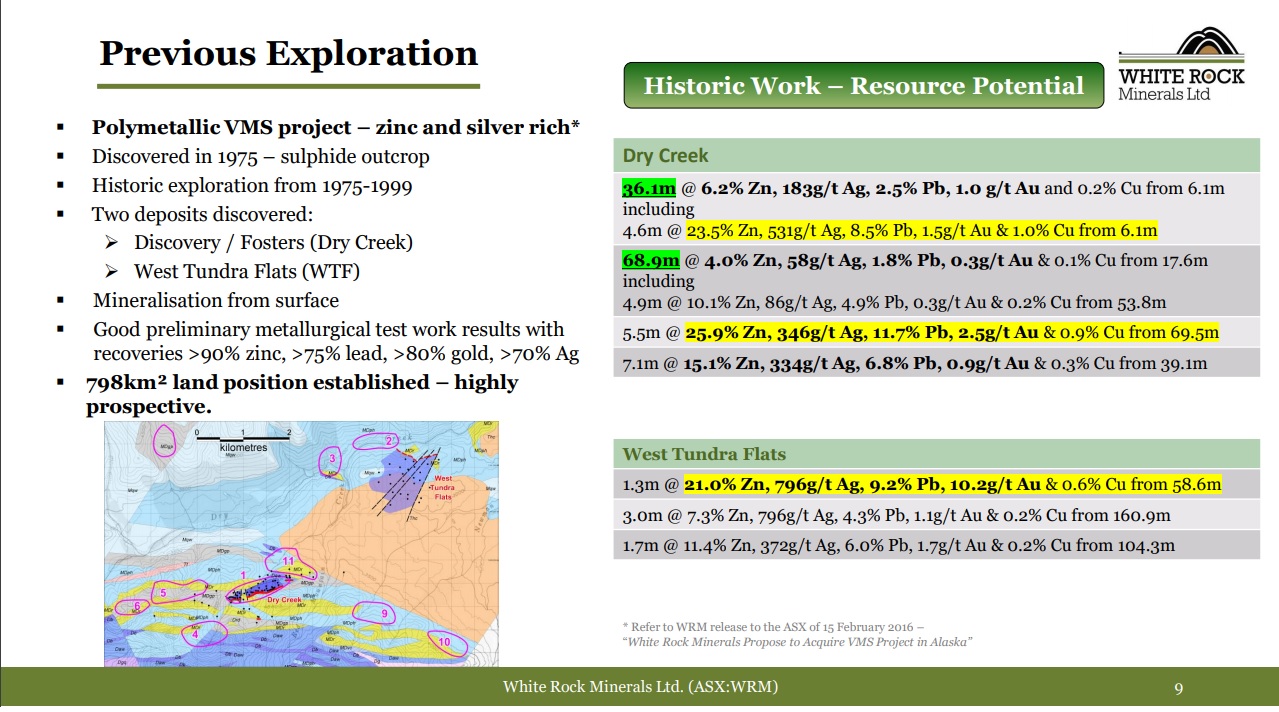Click the kilometres scale bar on the map
This screenshot has width=1279, height=712.
point(243,439)
